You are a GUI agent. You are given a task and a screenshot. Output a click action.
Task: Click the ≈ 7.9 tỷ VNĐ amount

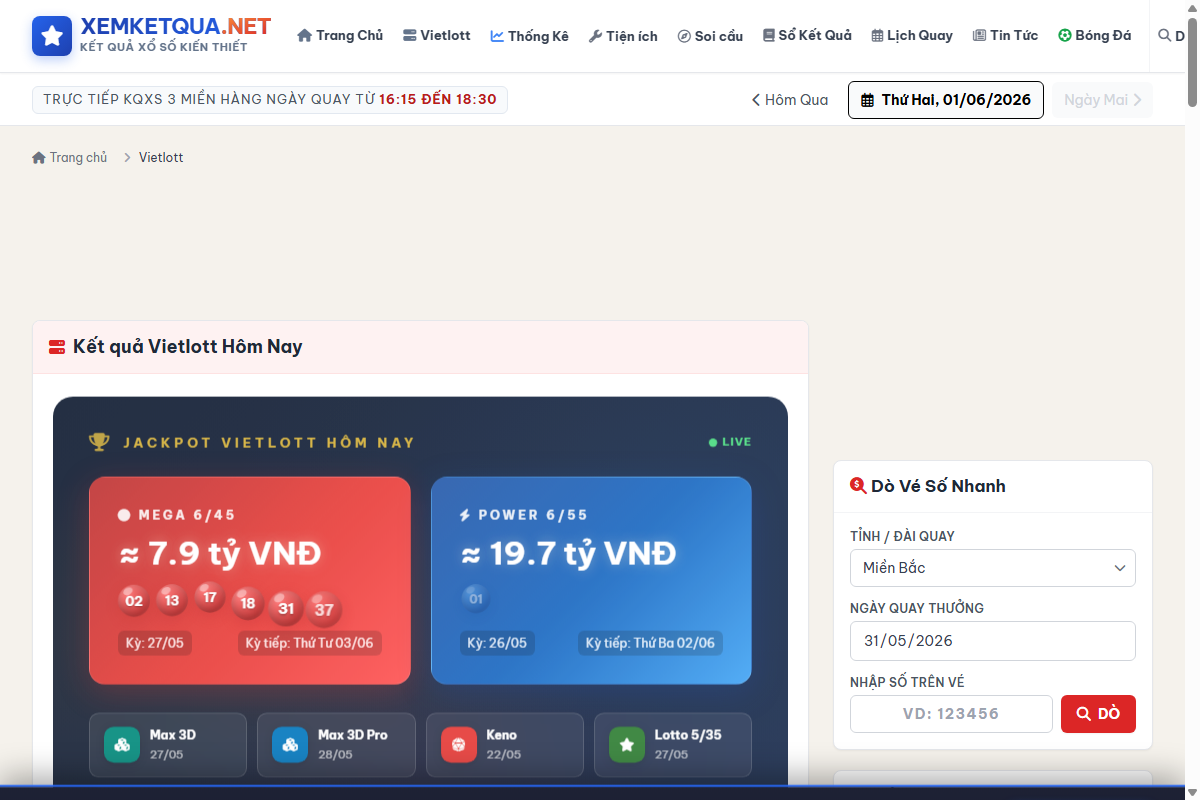click(x=220, y=553)
